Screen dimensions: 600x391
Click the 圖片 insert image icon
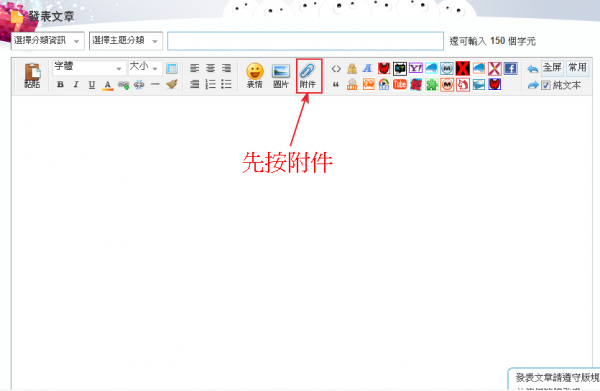tap(281, 75)
